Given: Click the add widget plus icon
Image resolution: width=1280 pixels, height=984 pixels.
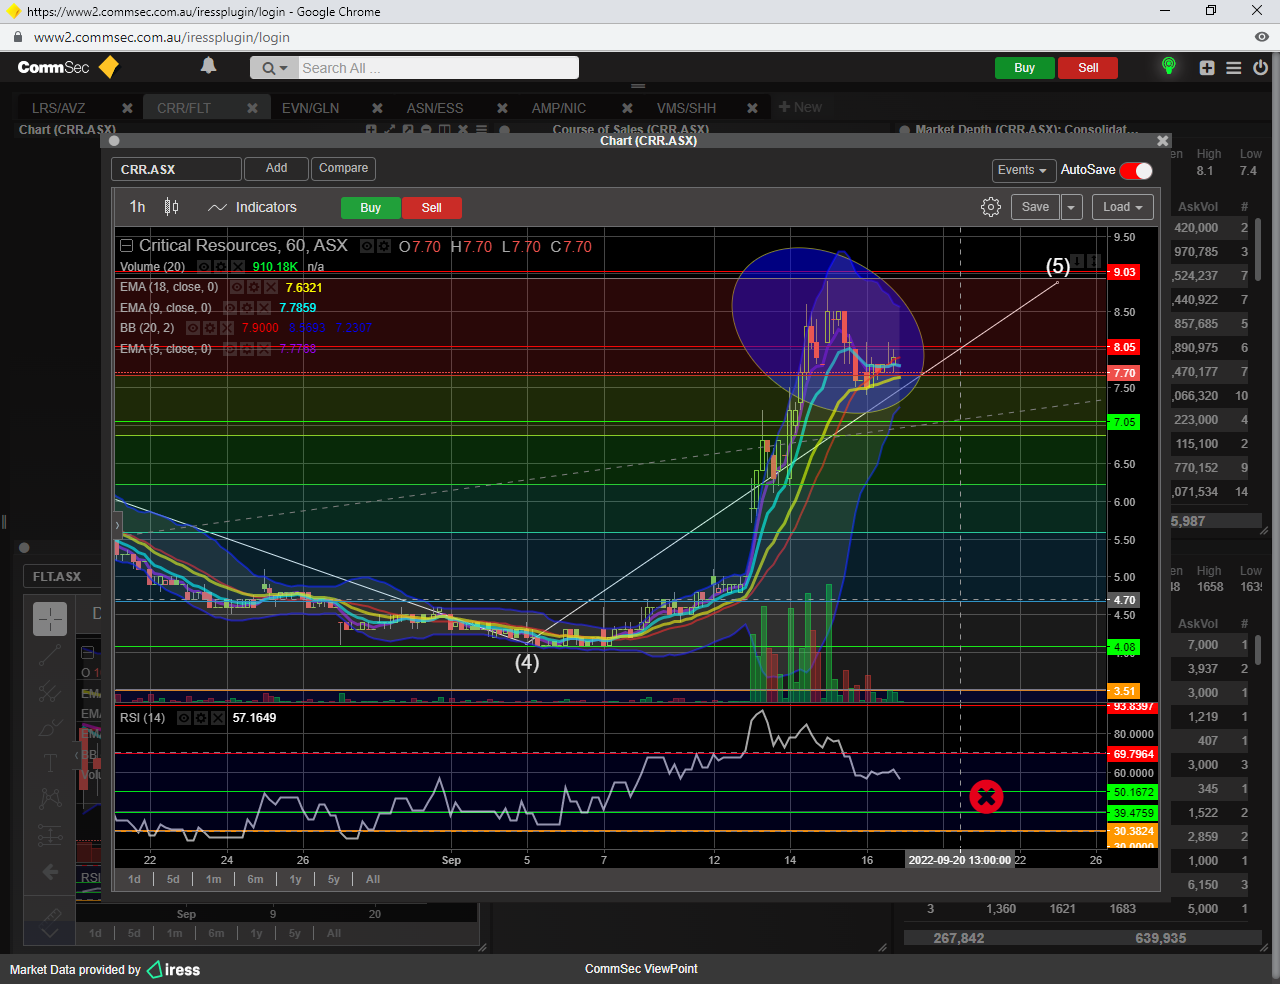Looking at the screenshot, I should [1207, 68].
